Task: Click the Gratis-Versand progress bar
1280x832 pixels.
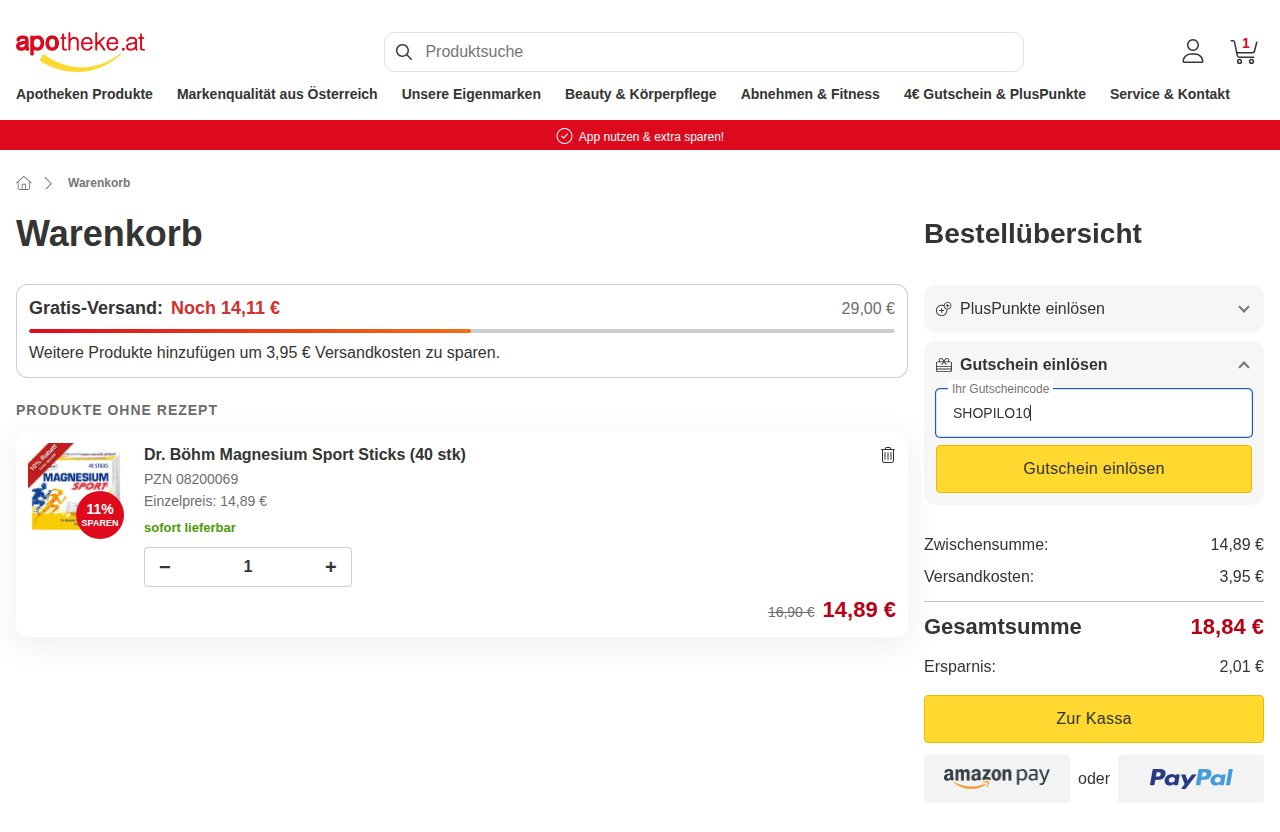Action: coord(462,330)
